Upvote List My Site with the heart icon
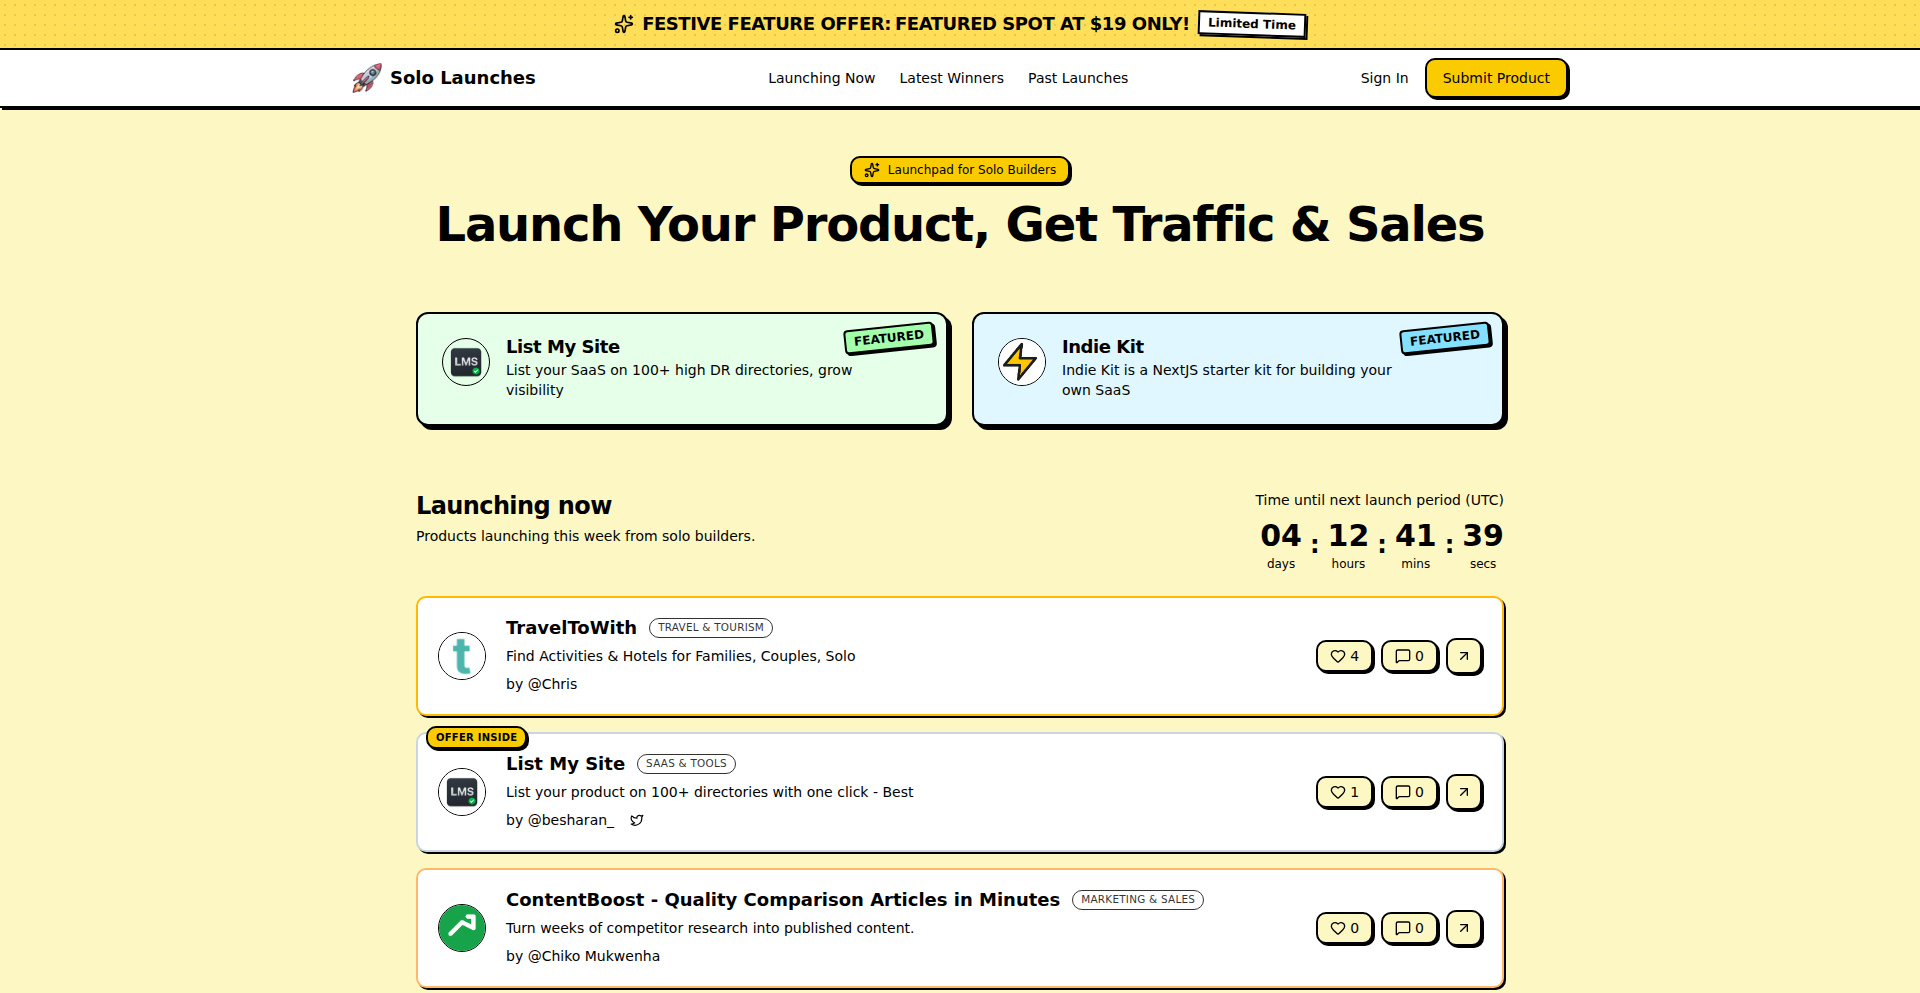The height and width of the screenshot is (993, 1920). coord(1344,792)
